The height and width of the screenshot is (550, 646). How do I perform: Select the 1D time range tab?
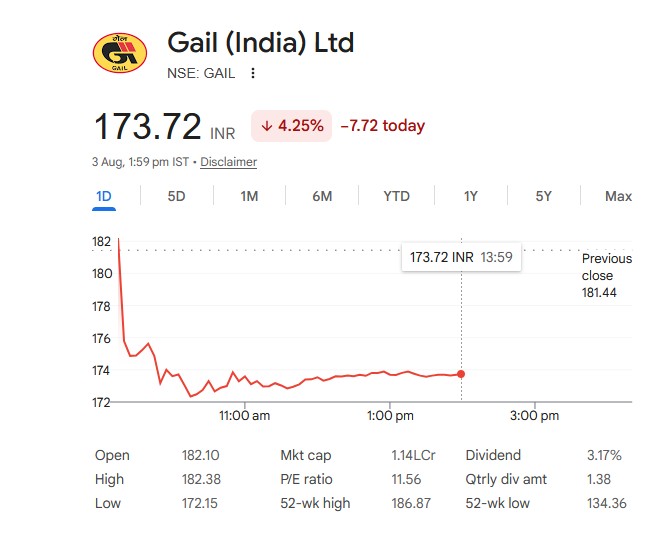[x=104, y=197]
